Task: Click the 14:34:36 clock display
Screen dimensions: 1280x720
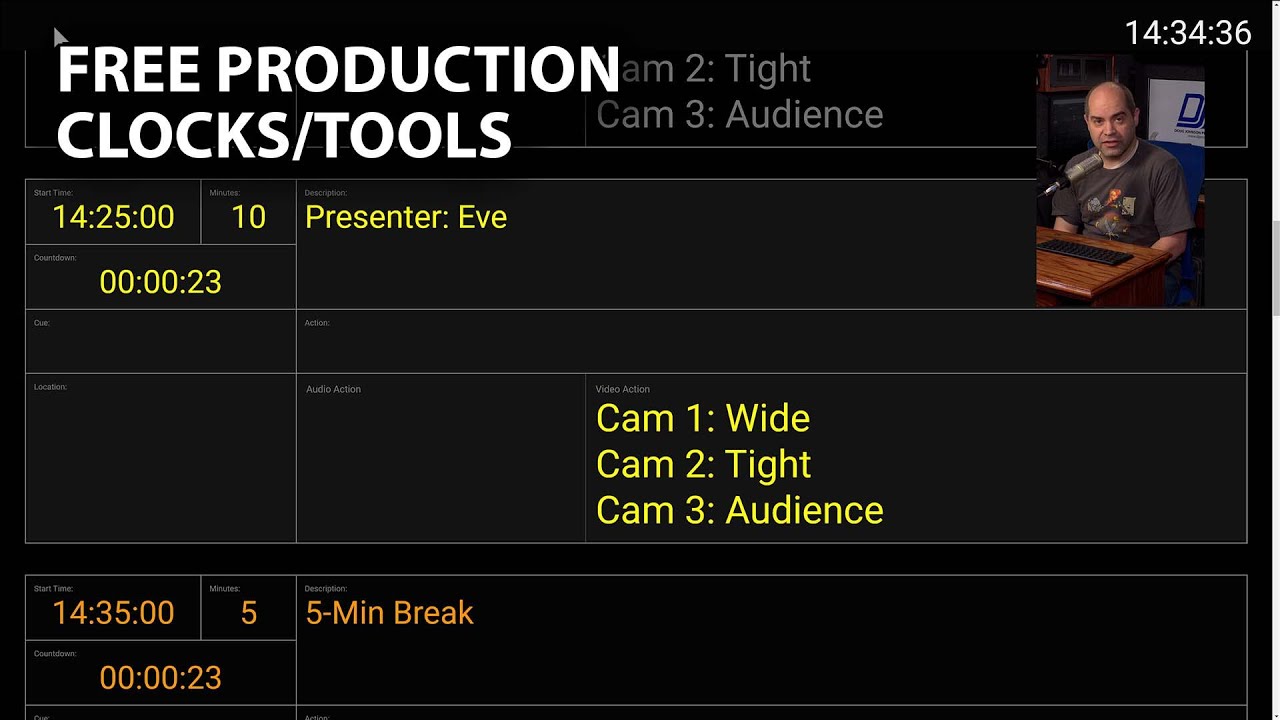Action: 1188,33
